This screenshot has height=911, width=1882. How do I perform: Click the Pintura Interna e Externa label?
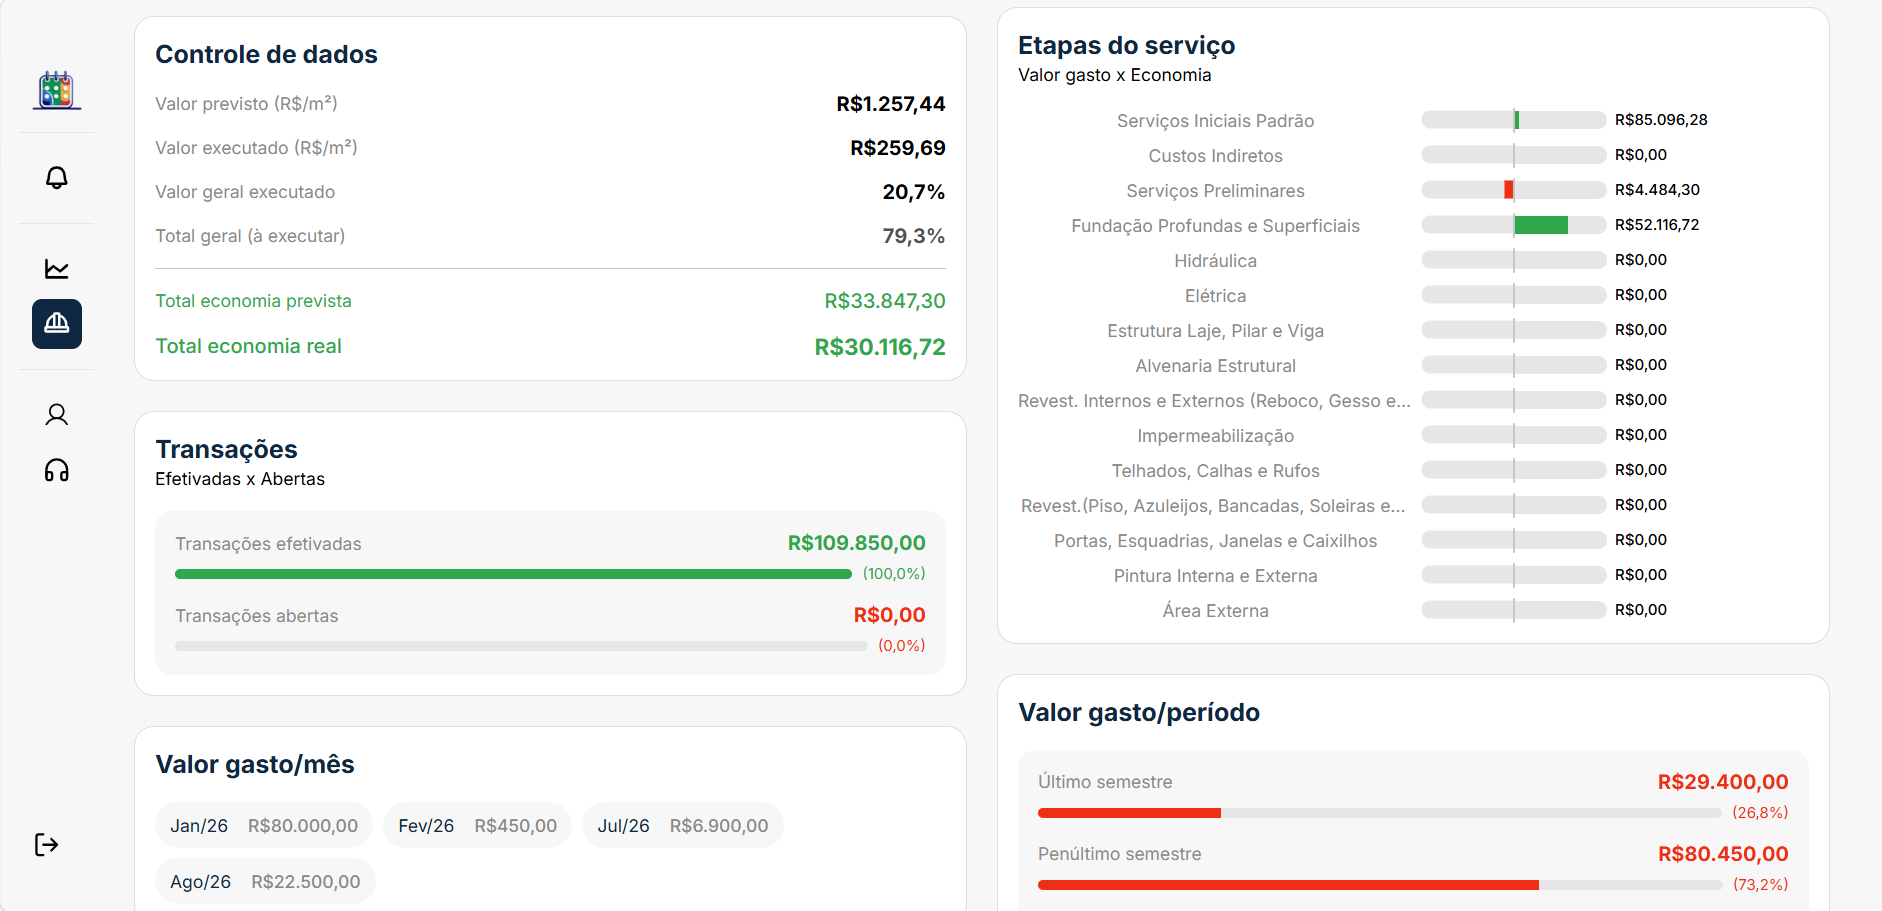[1215, 576]
